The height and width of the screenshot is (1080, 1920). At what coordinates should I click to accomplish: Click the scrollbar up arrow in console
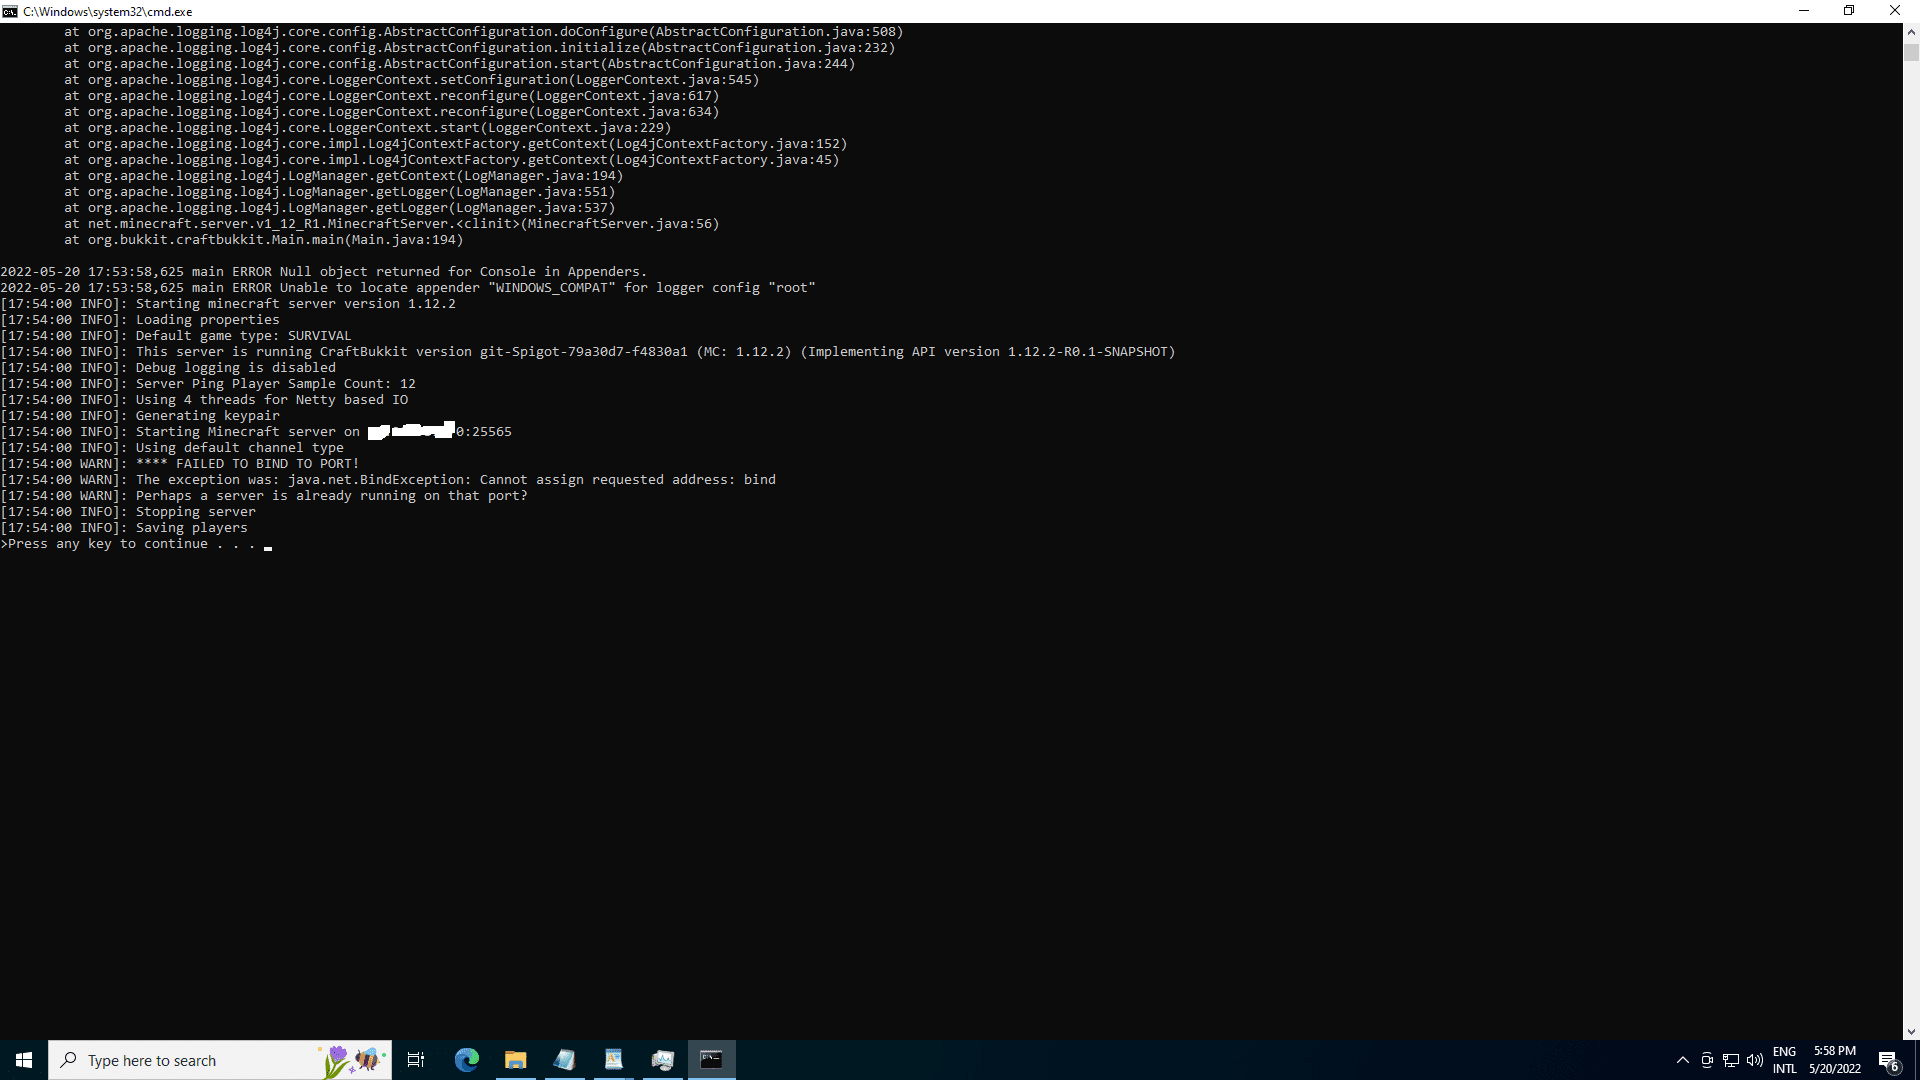point(1911,32)
